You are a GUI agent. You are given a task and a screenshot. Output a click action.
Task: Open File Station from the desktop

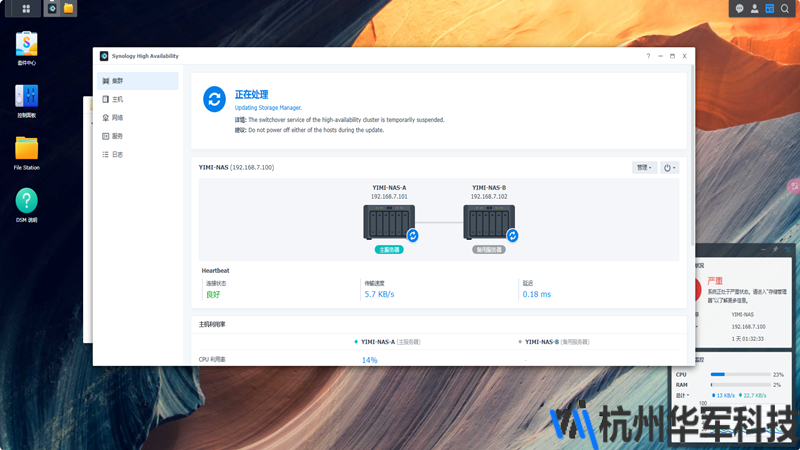(x=26, y=149)
